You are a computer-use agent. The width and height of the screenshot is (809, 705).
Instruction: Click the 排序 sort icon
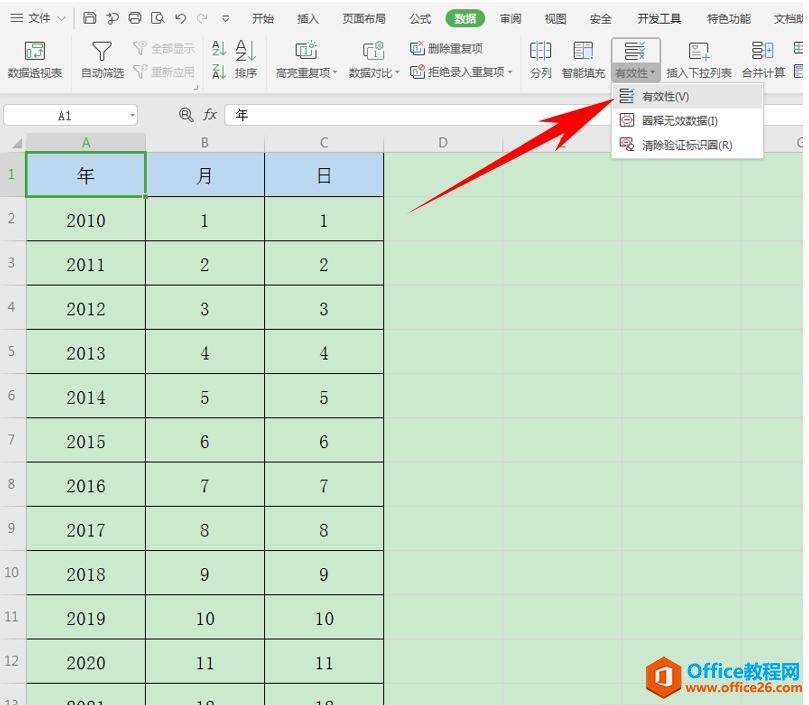point(246,55)
